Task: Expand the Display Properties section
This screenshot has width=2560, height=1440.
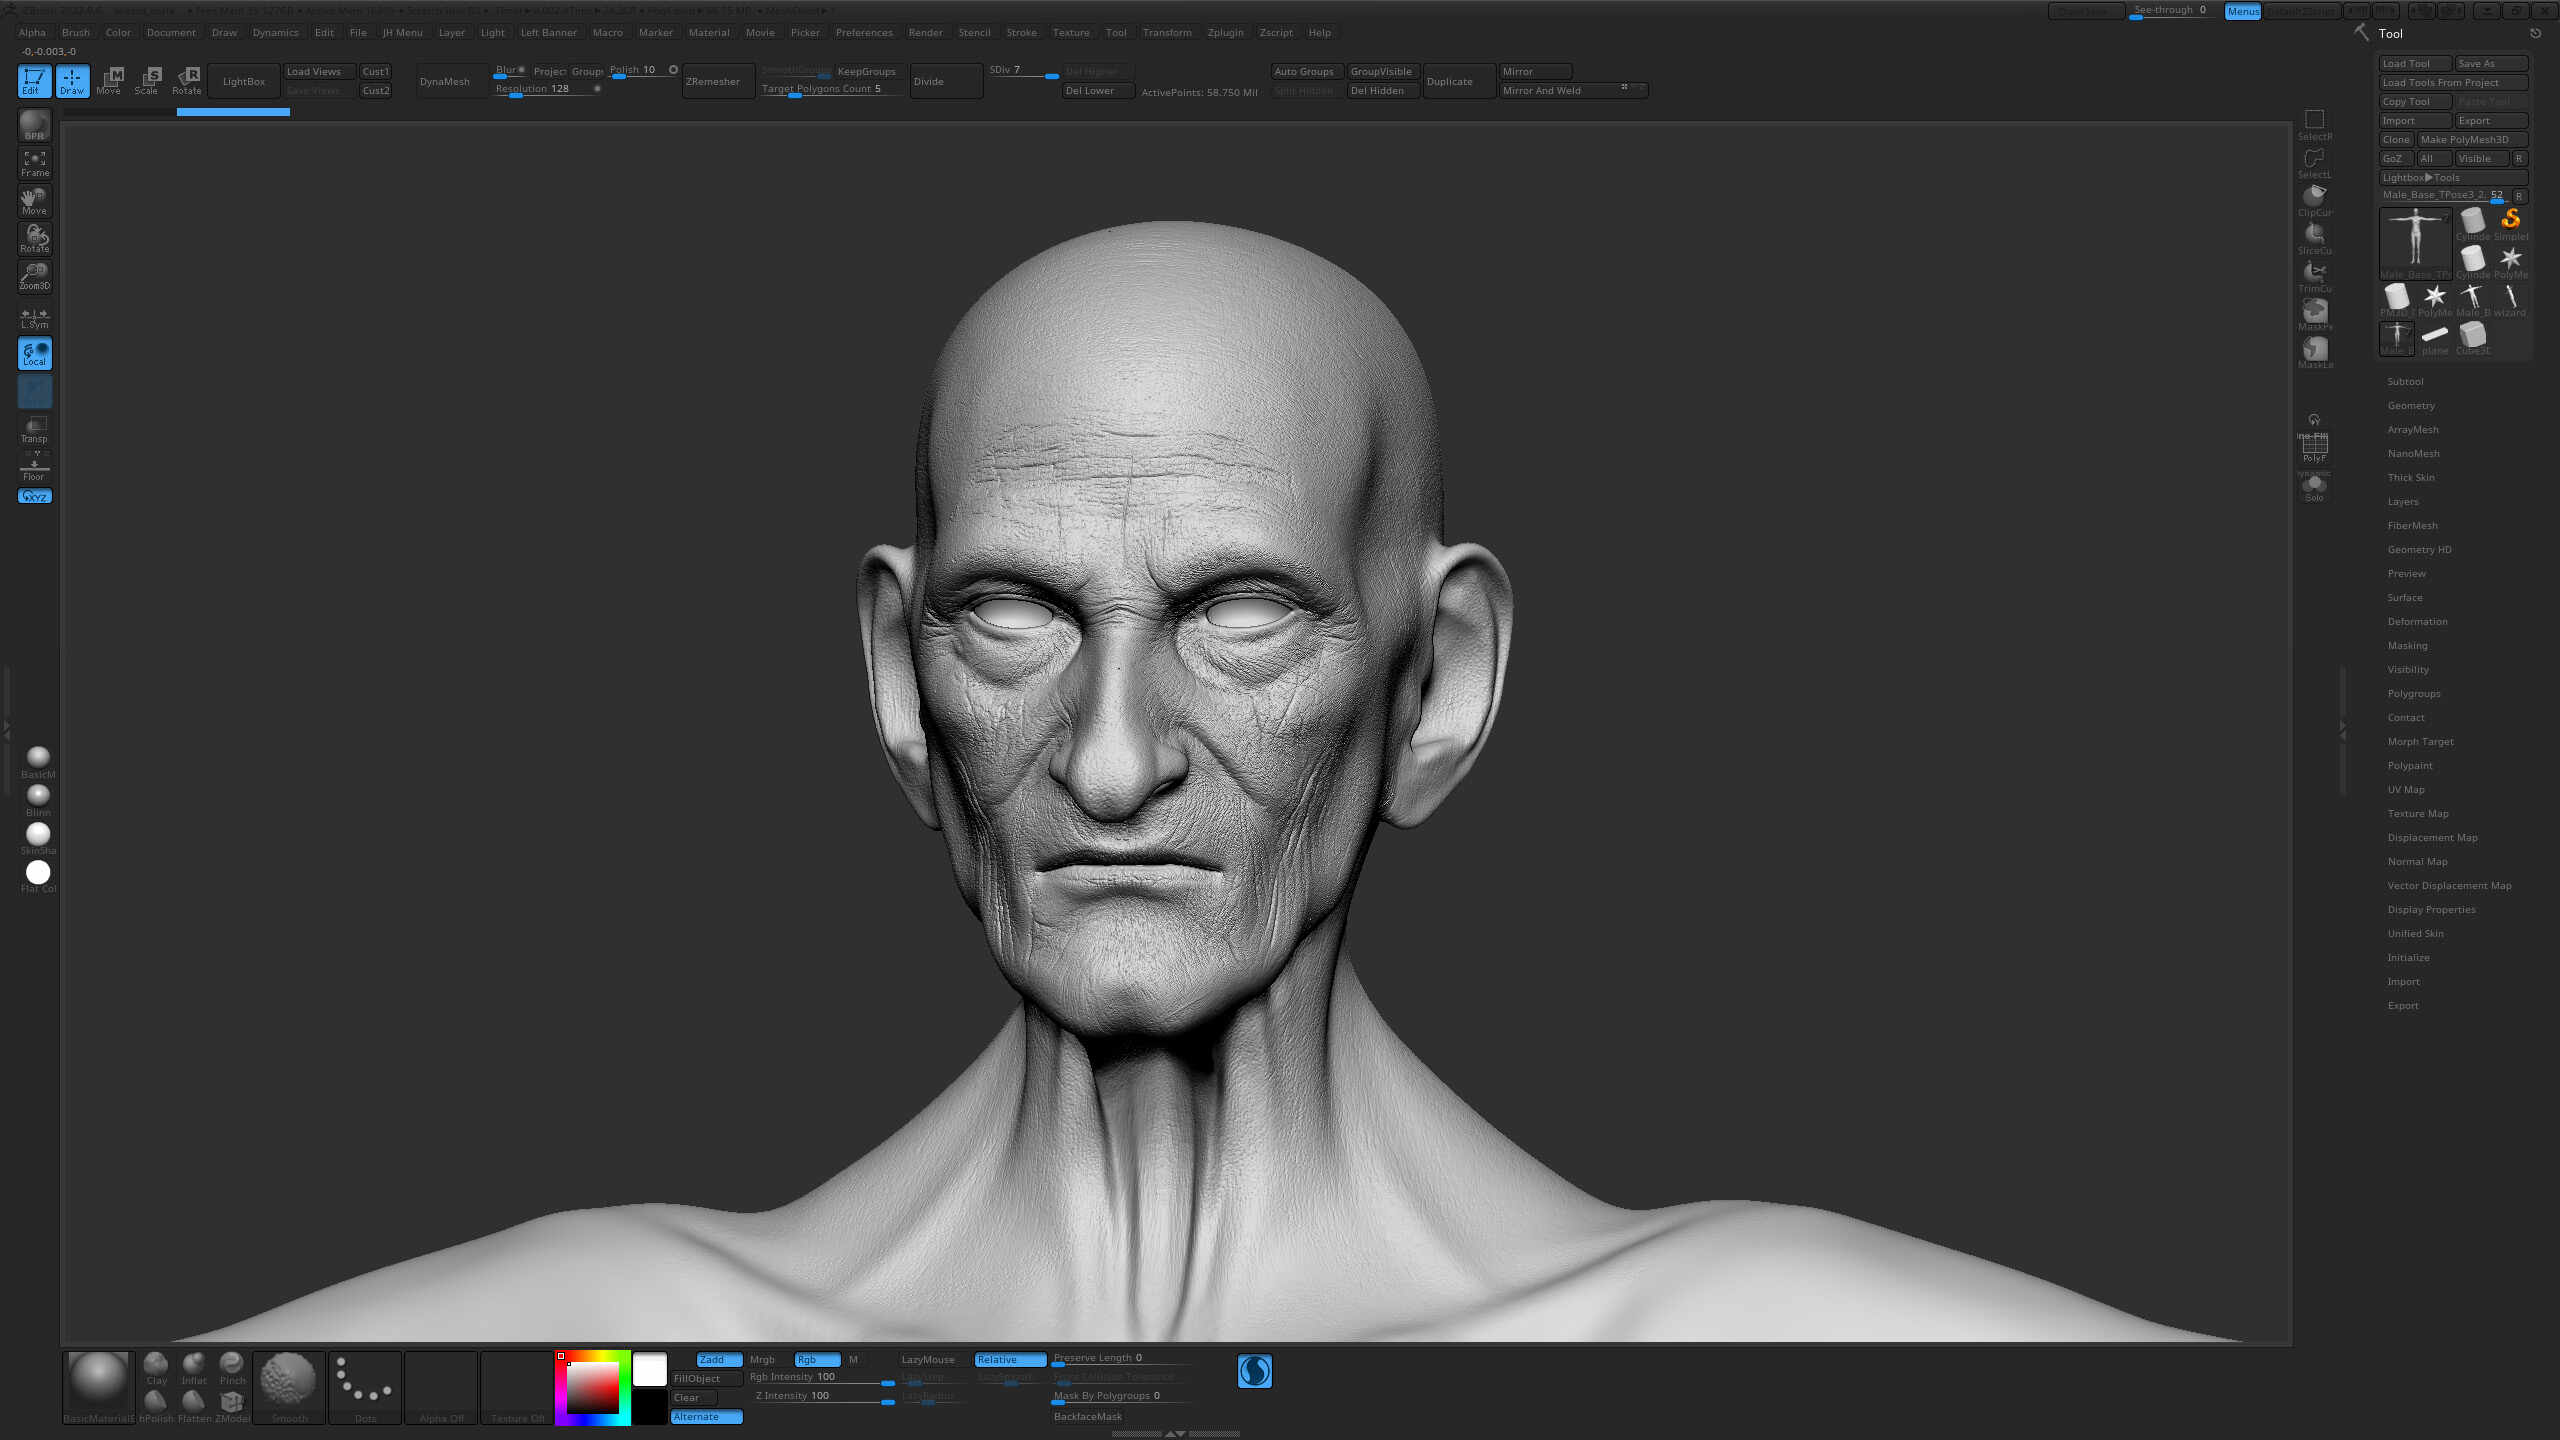Action: click(2431, 909)
